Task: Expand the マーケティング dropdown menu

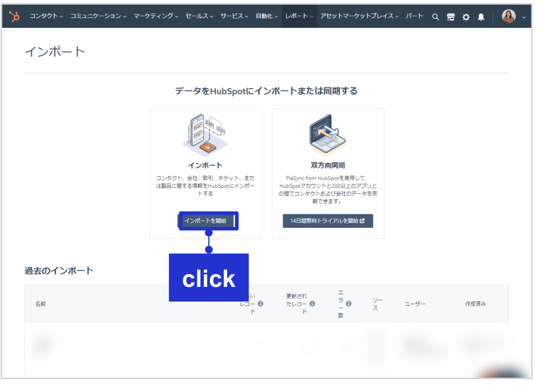Action: click(x=156, y=16)
